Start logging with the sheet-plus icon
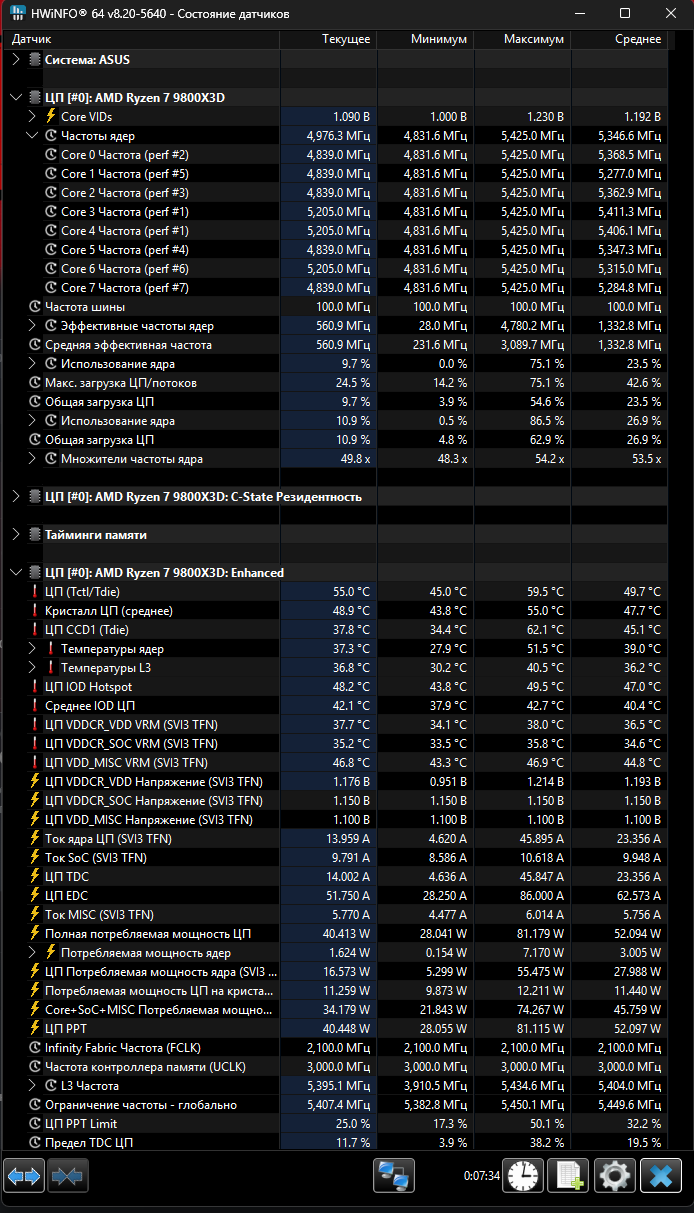 tap(568, 1175)
